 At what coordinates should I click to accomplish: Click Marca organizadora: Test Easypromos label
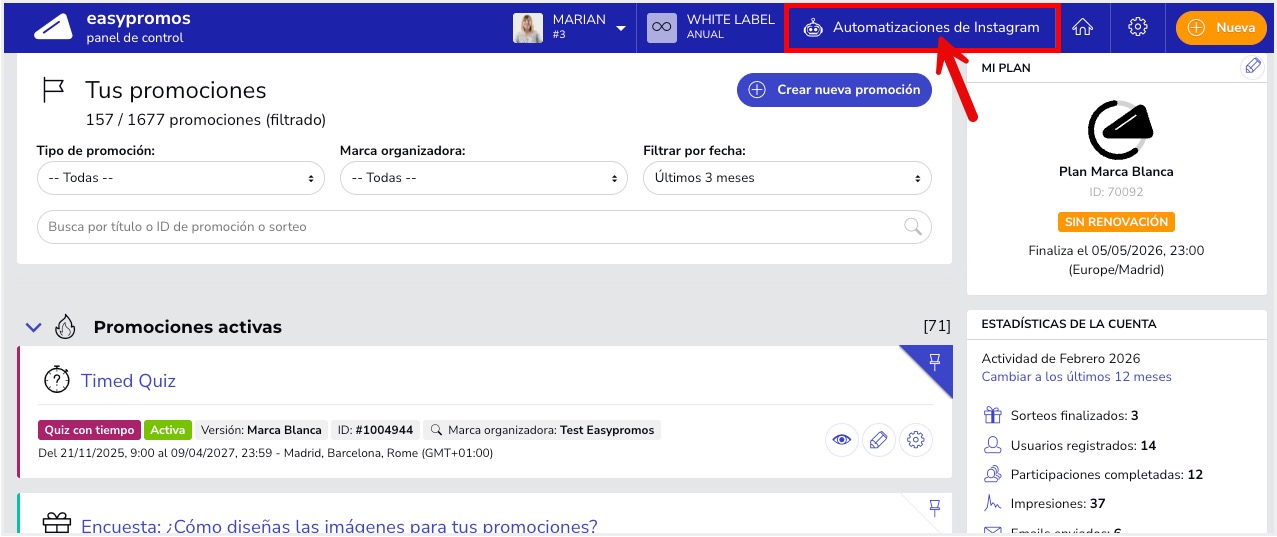point(542,430)
